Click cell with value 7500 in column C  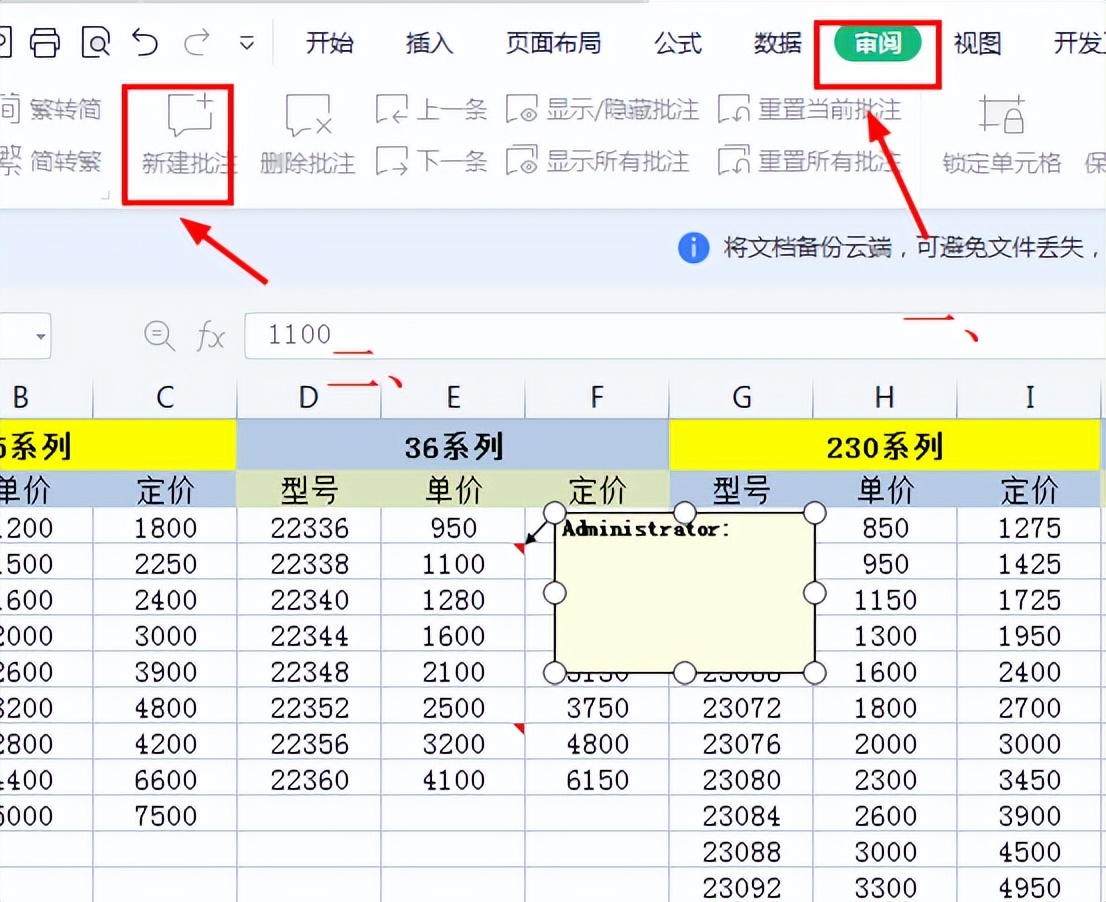165,815
